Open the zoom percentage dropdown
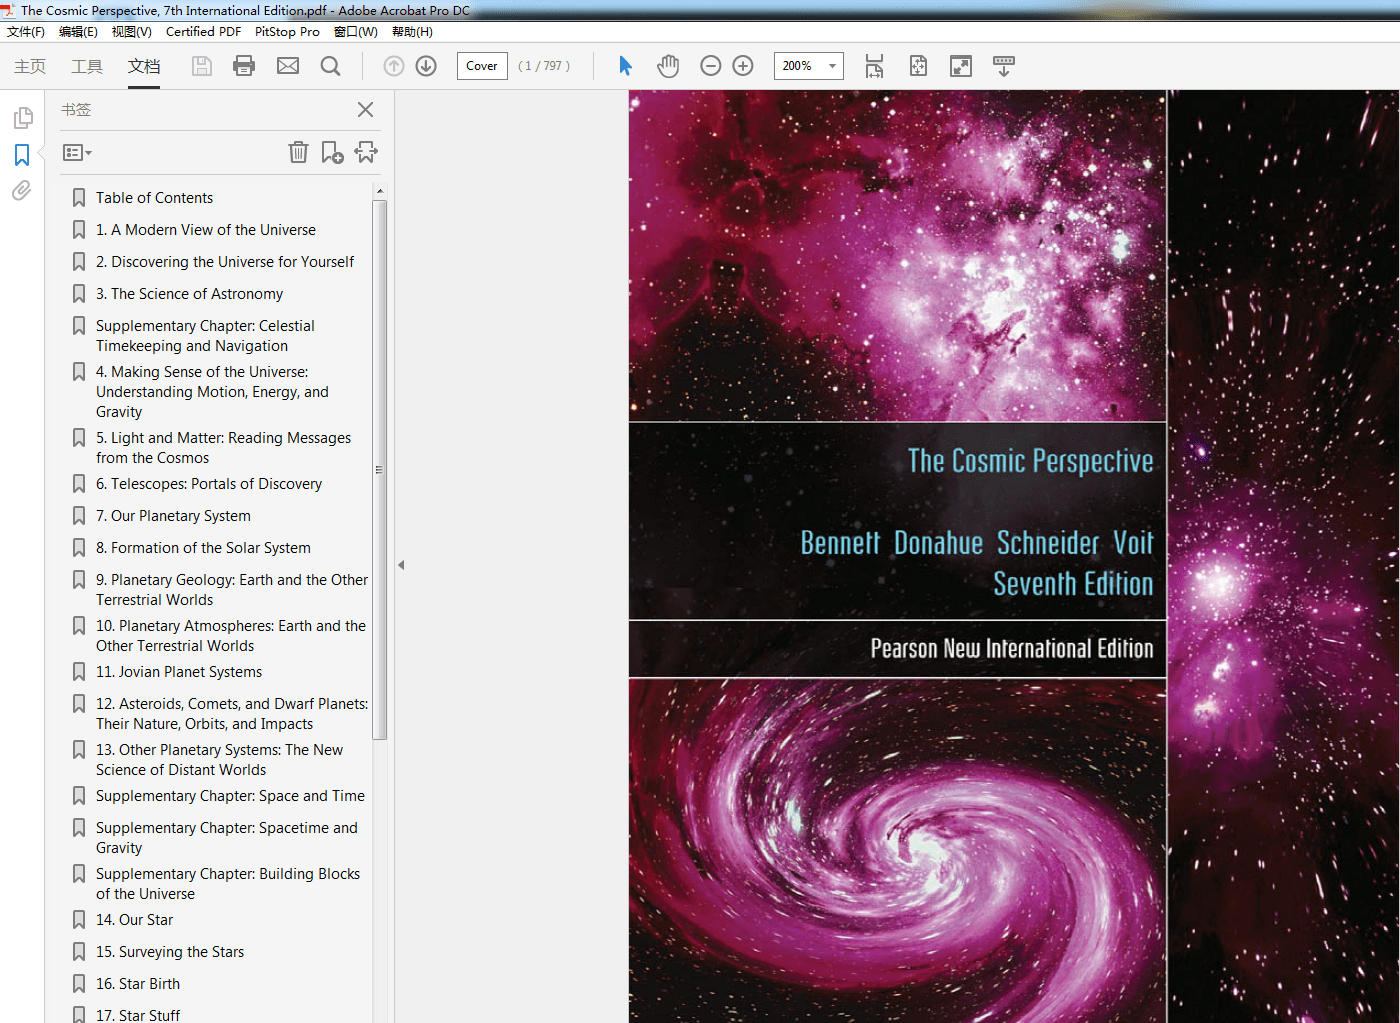Screen dimensions: 1400x1023 (x=832, y=66)
